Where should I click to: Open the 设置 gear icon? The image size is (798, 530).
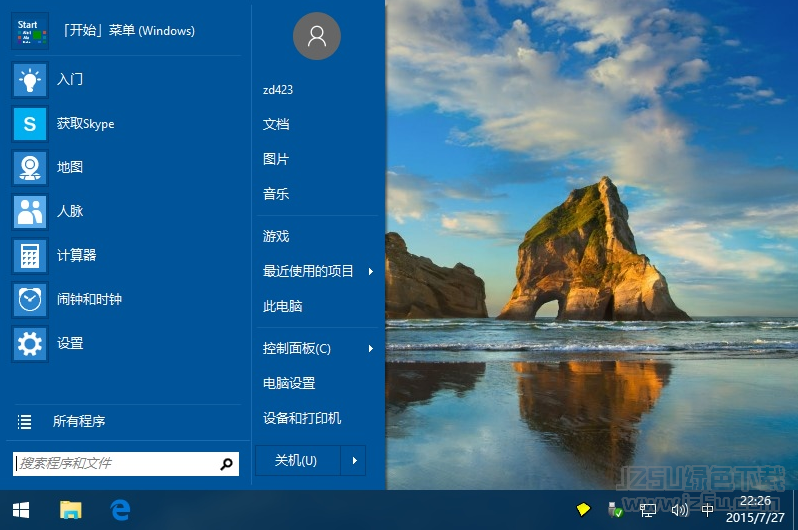coord(30,344)
